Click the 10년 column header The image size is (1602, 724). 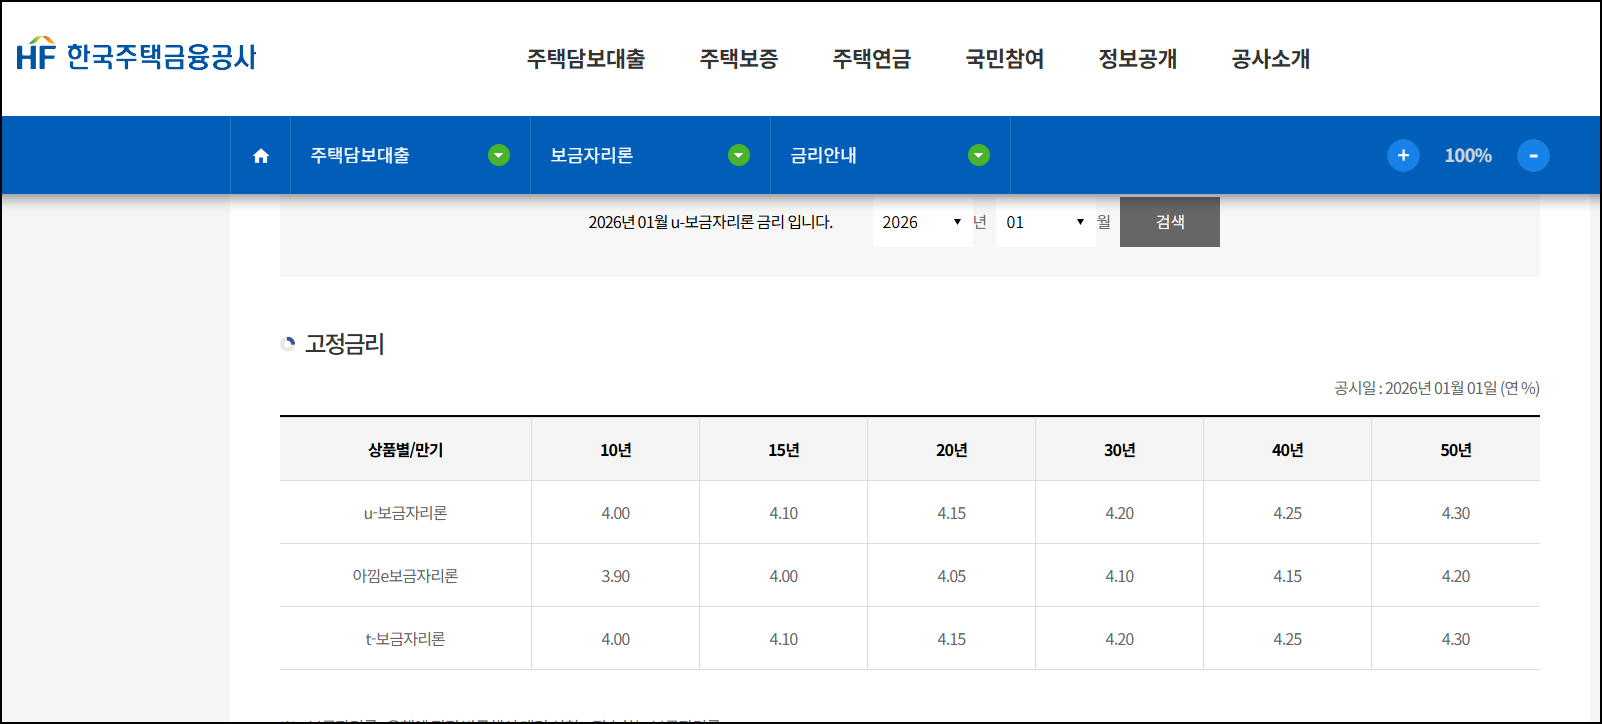tap(616, 450)
